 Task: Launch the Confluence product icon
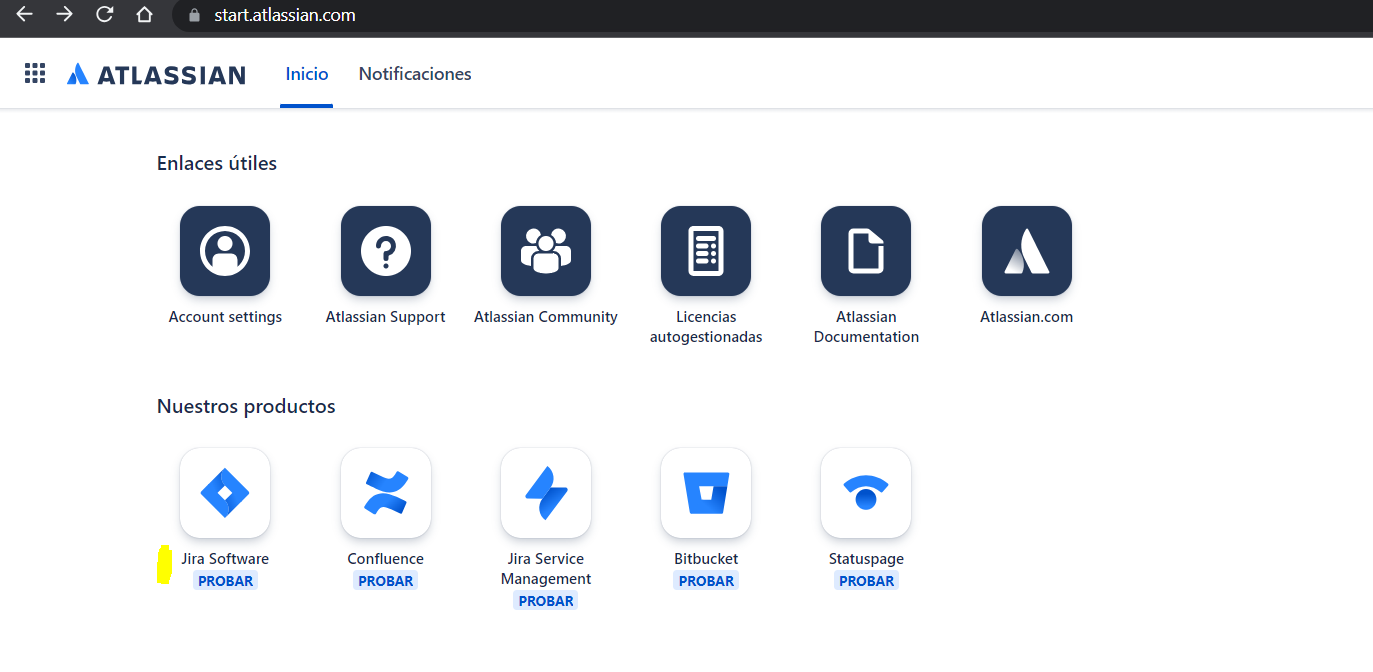tap(386, 493)
